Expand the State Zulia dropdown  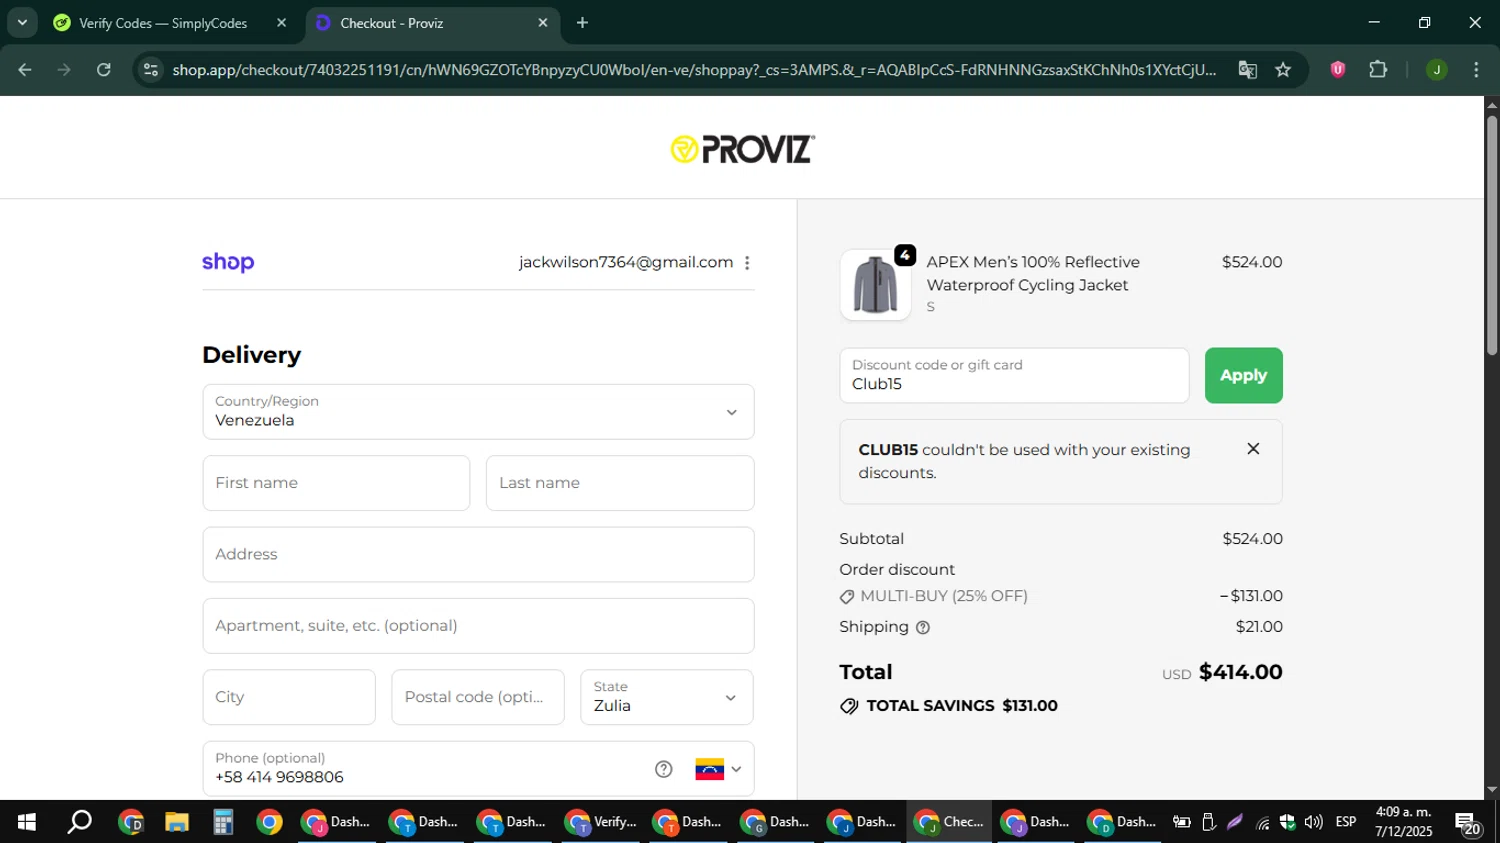click(667, 697)
